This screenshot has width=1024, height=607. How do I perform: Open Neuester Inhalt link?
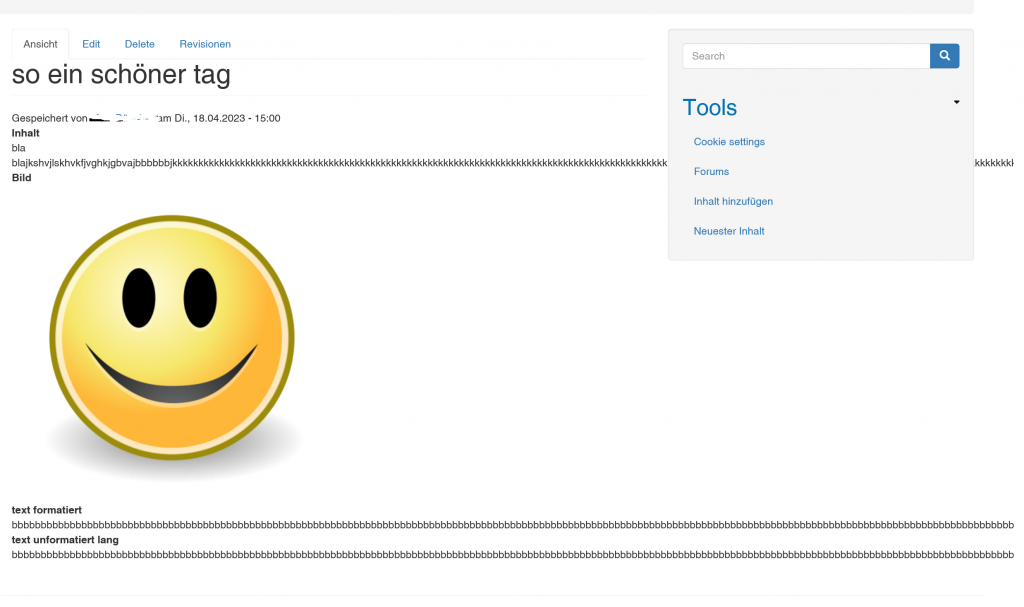[729, 231]
